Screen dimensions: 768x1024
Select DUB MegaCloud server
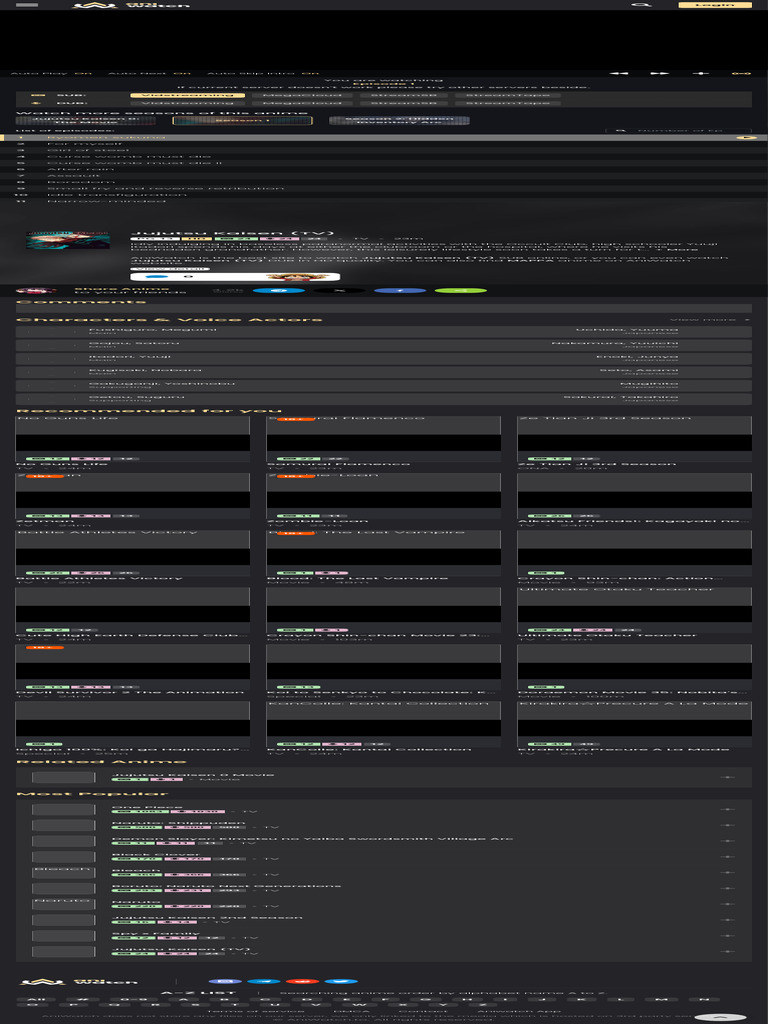(302, 103)
